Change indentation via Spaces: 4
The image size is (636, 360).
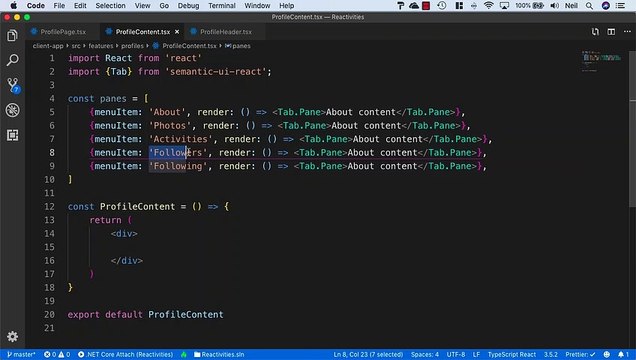(x=425, y=354)
